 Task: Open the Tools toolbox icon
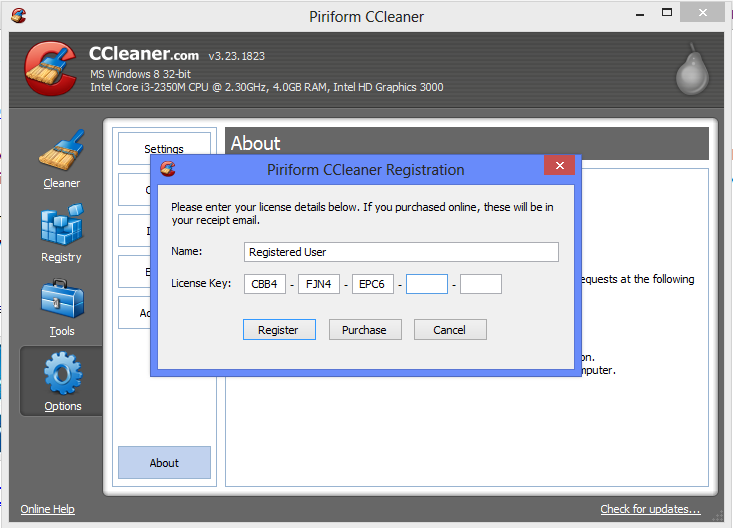coord(61,301)
